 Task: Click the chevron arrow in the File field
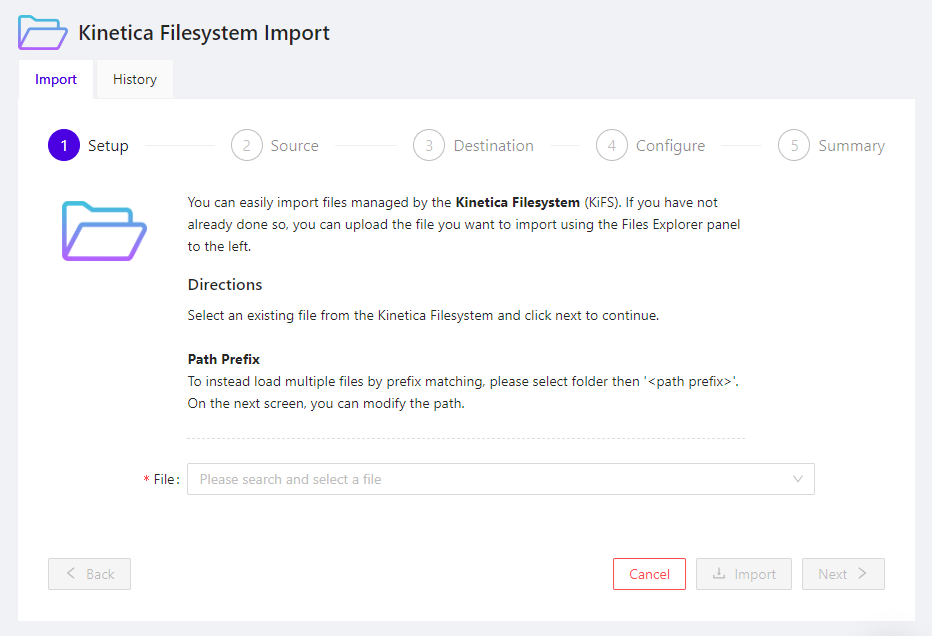point(798,479)
